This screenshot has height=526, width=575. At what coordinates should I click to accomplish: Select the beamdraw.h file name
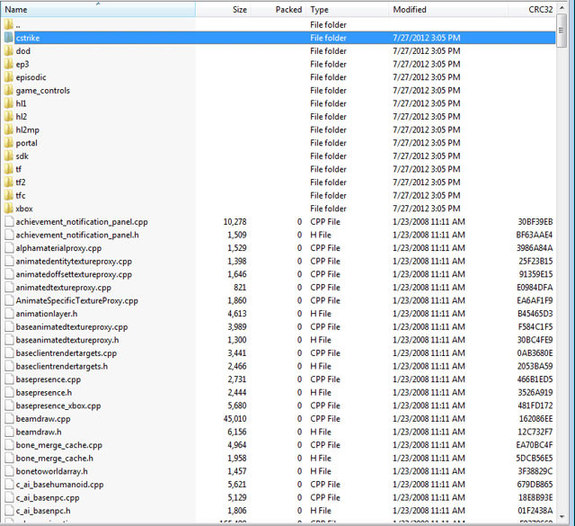click(39, 432)
